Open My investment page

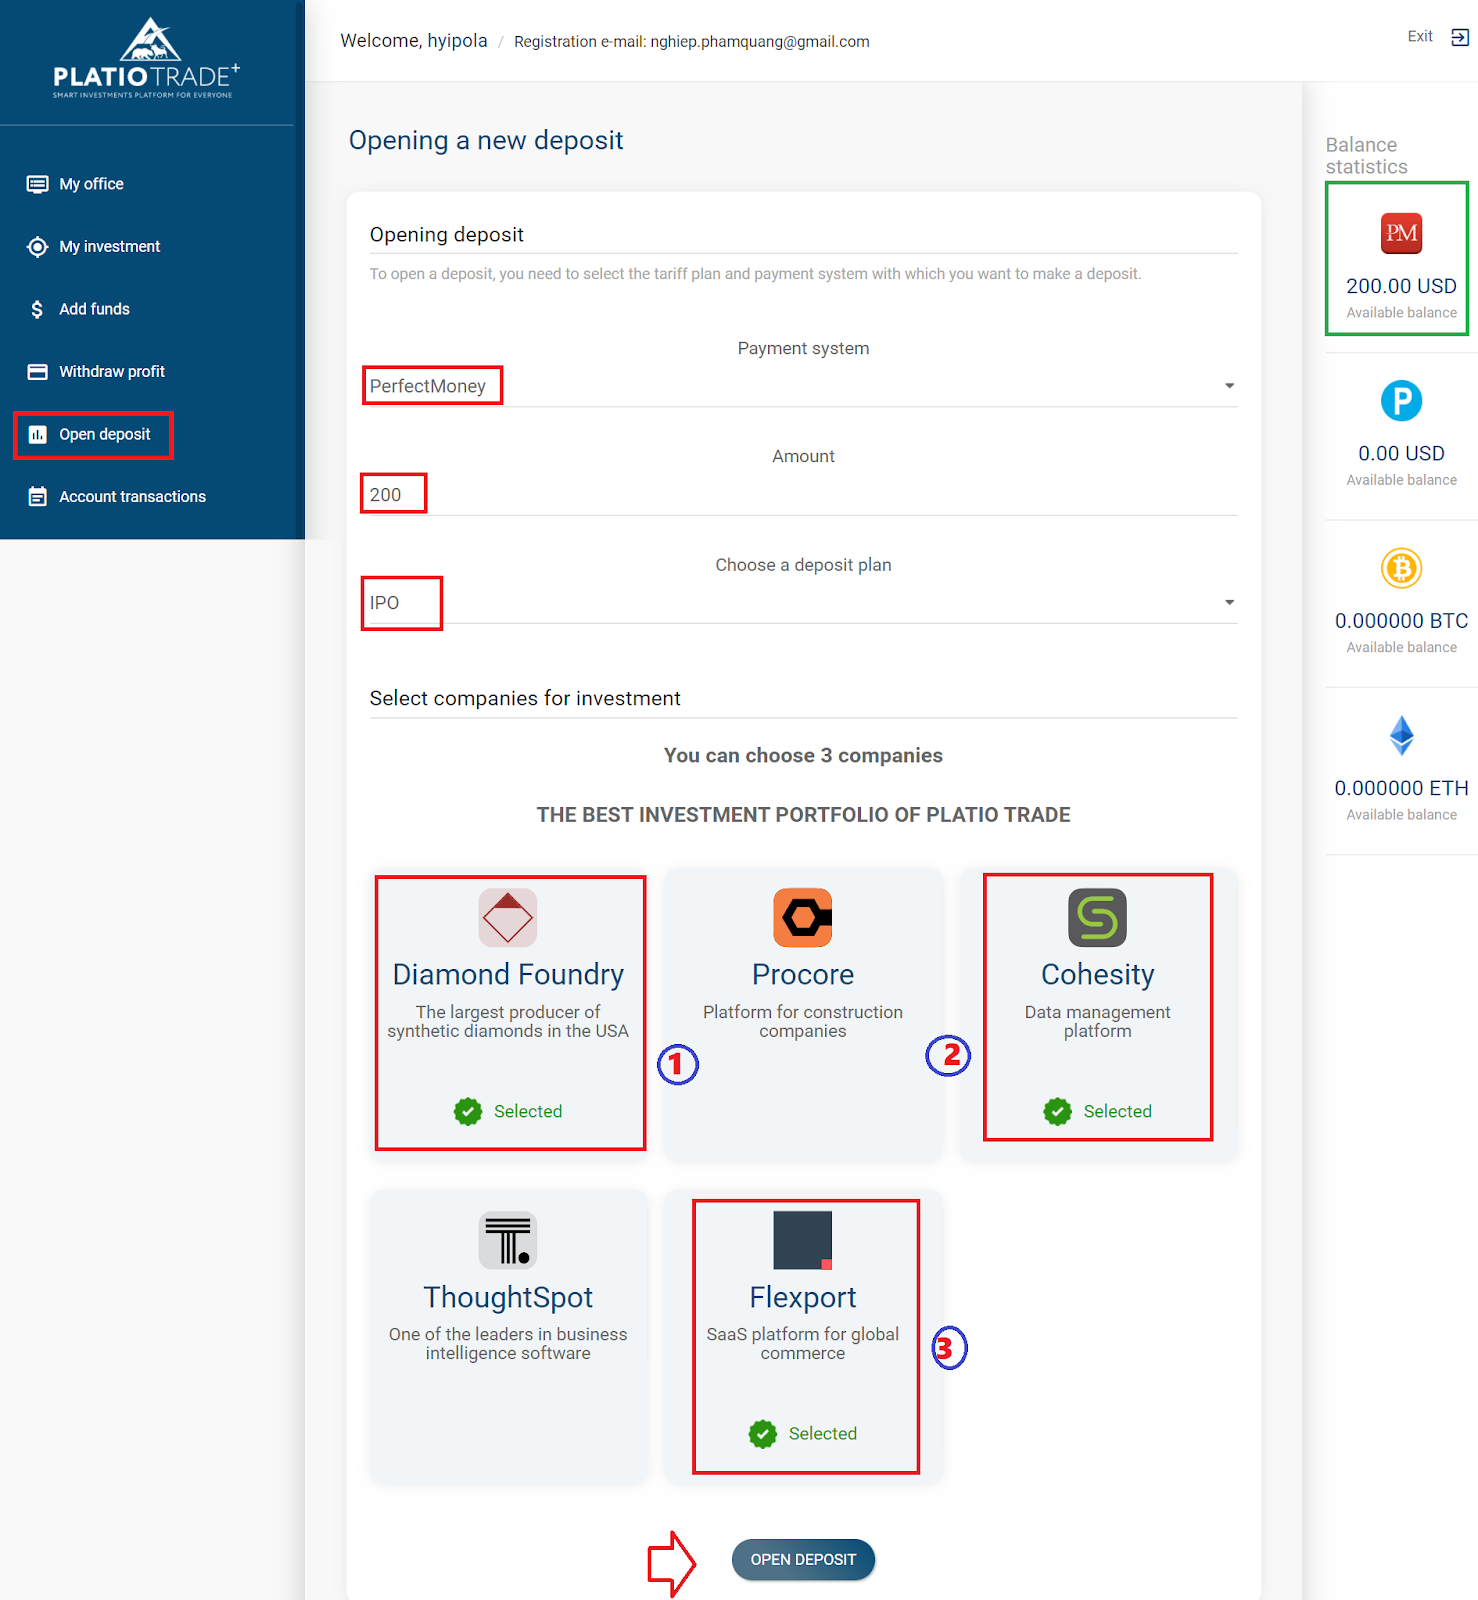coord(109,247)
